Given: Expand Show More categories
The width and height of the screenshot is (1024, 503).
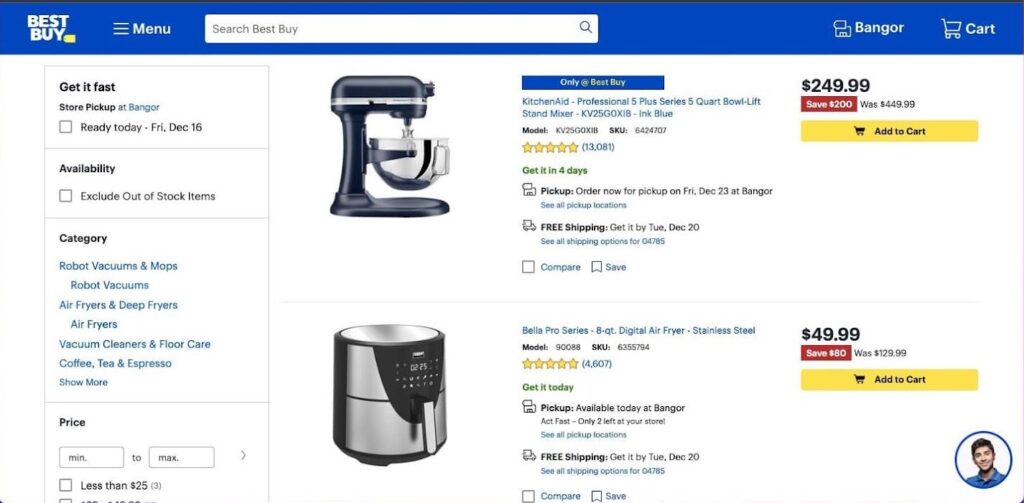Looking at the screenshot, I should pos(84,382).
